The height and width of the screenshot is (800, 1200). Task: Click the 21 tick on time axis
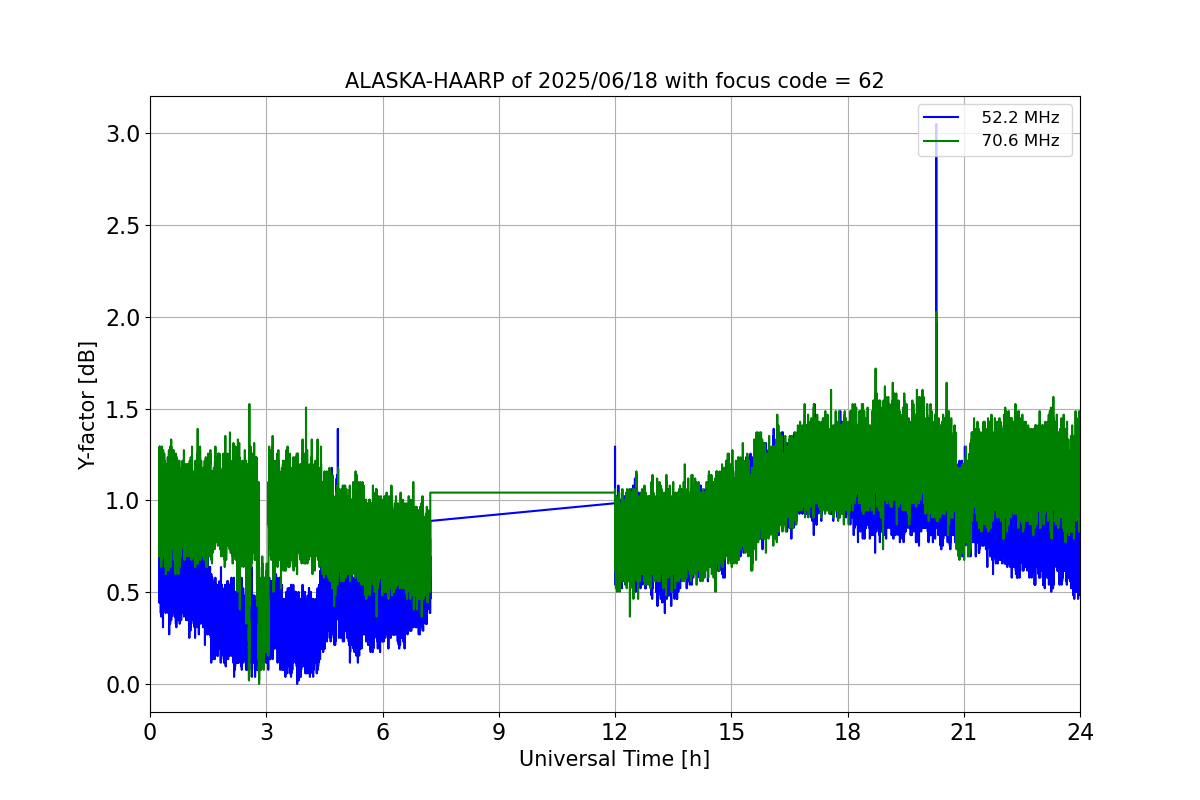[x=964, y=731]
